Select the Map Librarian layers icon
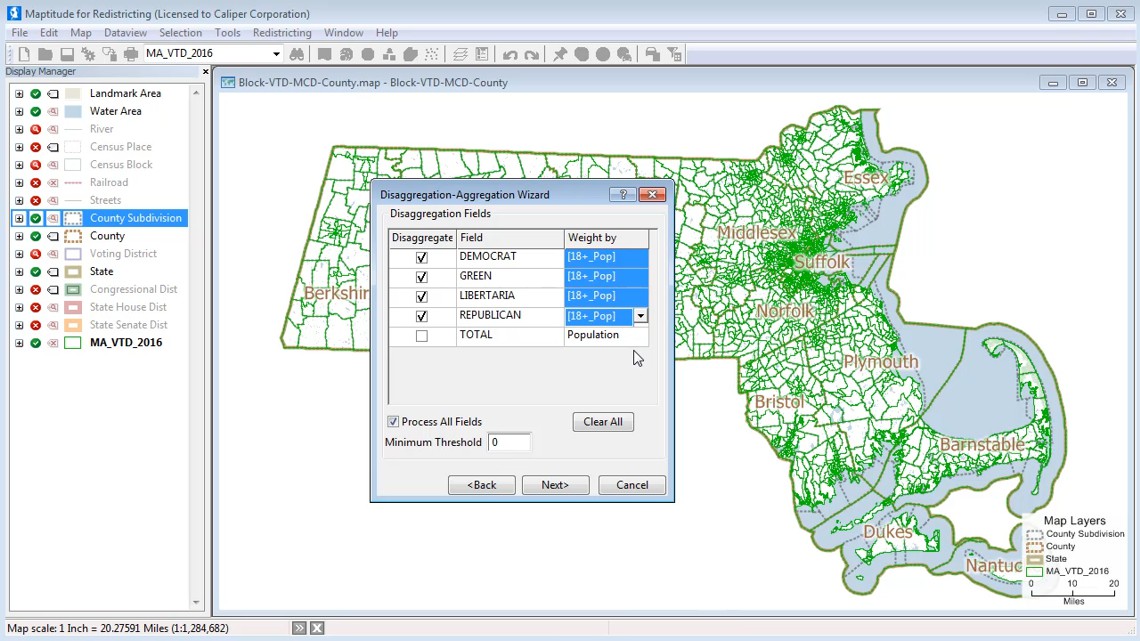 (459, 53)
